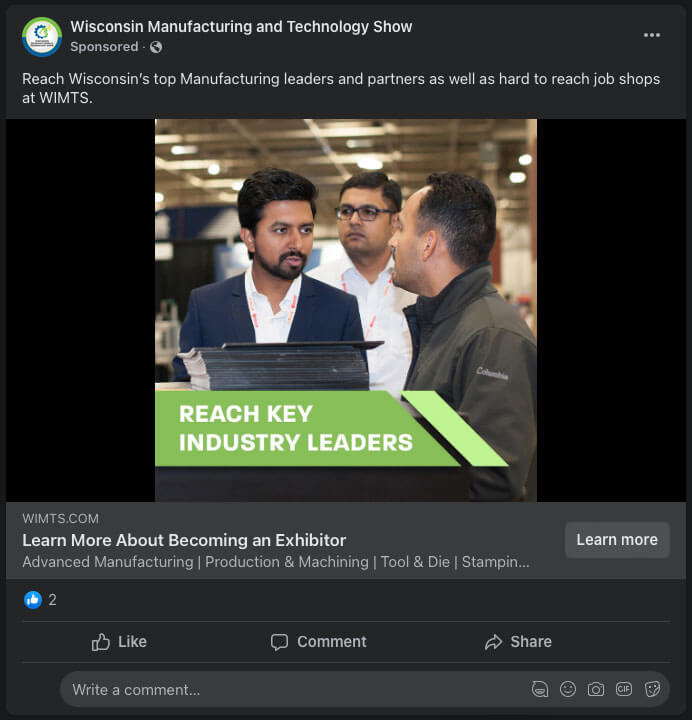Attach a photo using the camera icon
The height and width of the screenshot is (720, 692).
pyautogui.click(x=596, y=689)
